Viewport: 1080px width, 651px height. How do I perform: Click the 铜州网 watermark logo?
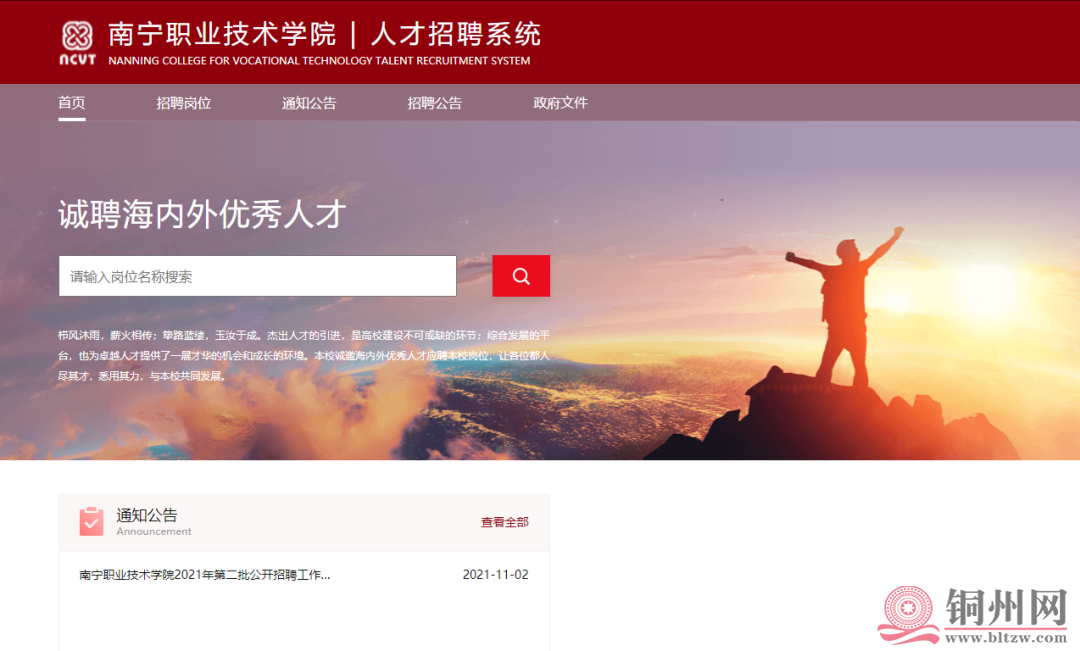[x=973, y=615]
